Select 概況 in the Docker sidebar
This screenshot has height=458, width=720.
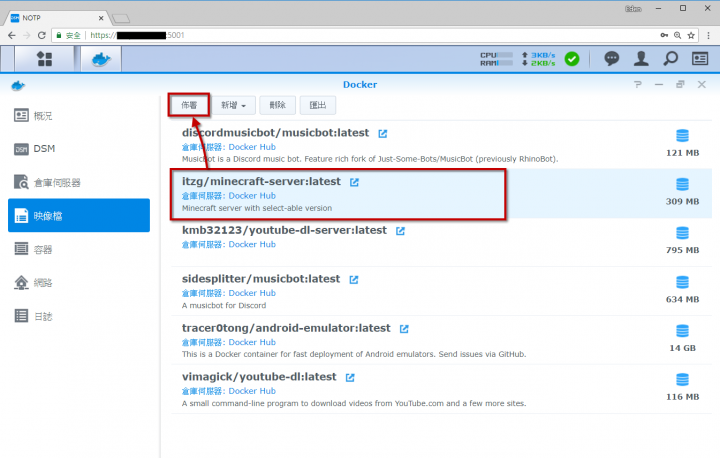tap(79, 116)
